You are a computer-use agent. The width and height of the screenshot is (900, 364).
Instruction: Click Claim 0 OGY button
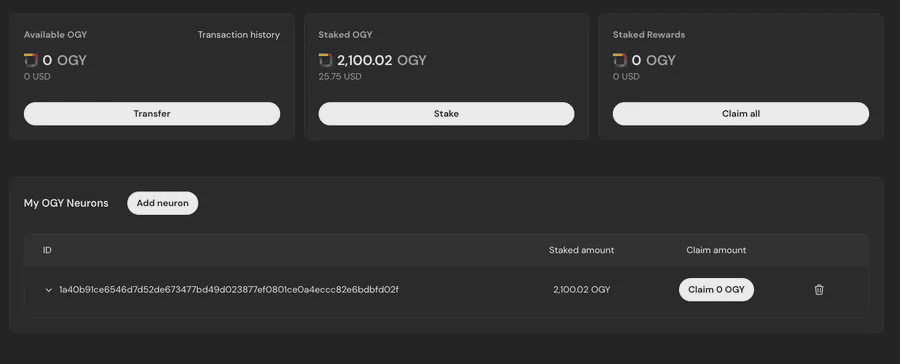[x=716, y=289]
